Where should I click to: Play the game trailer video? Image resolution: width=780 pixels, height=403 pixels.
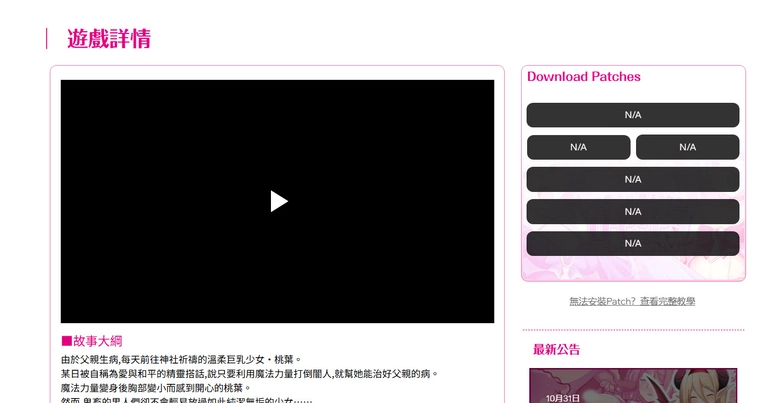click(279, 201)
